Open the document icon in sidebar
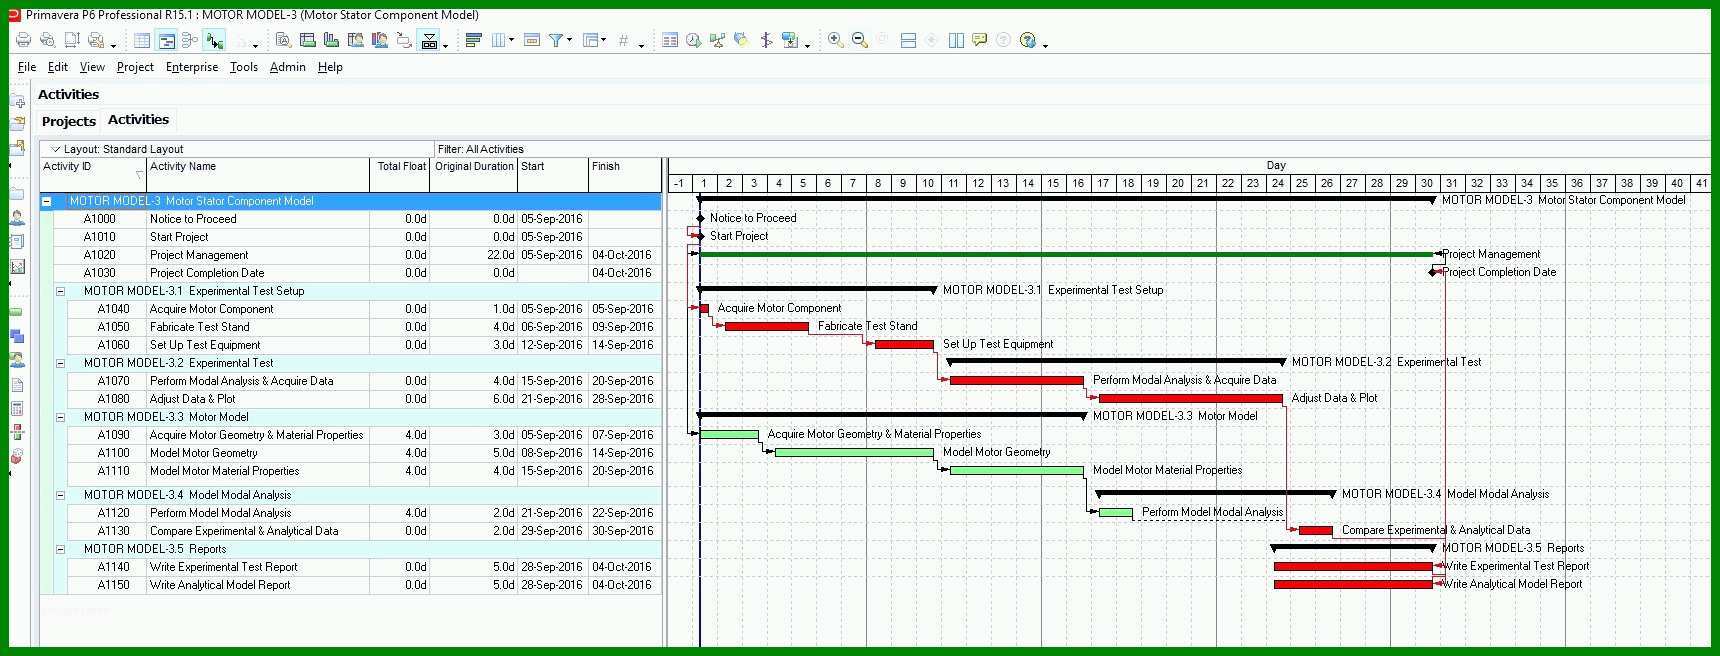The width and height of the screenshot is (1720, 656). 17,384
